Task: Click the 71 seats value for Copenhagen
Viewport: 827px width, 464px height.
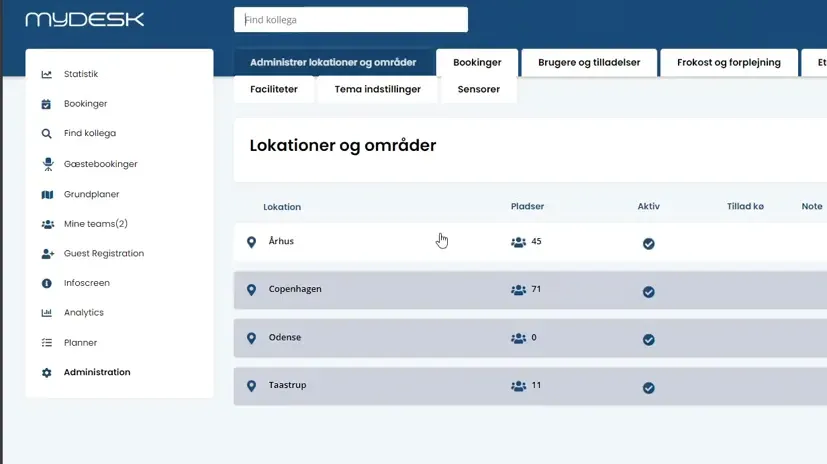Action: 536,289
